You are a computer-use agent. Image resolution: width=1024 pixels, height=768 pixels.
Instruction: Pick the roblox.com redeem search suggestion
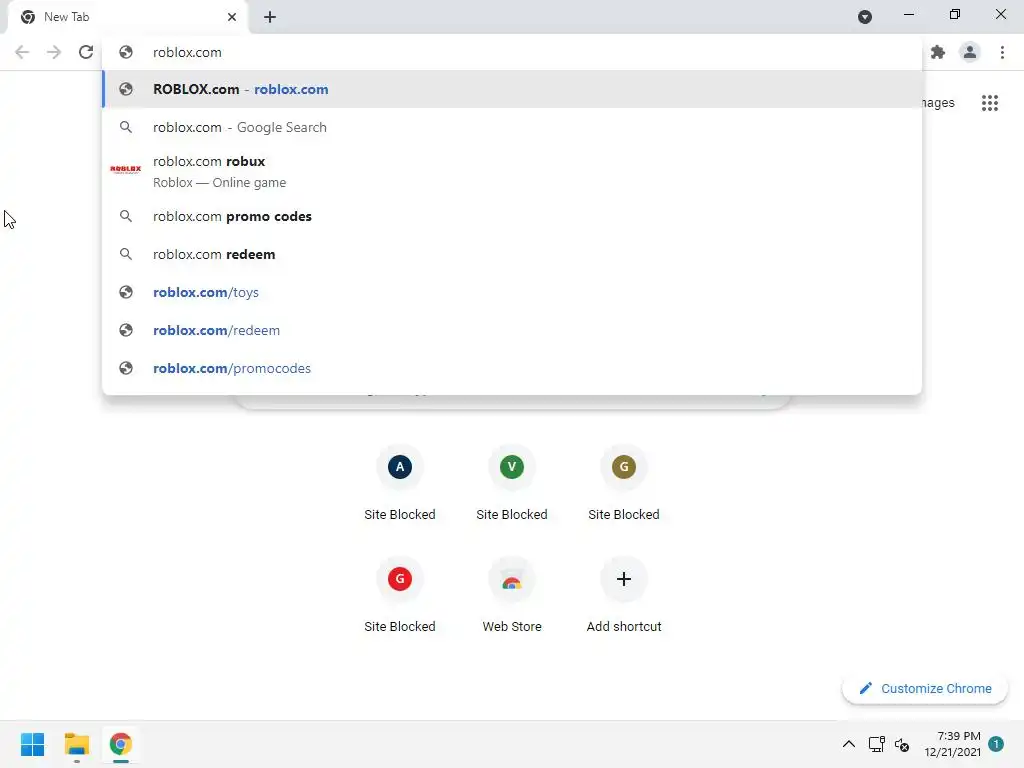click(512, 254)
